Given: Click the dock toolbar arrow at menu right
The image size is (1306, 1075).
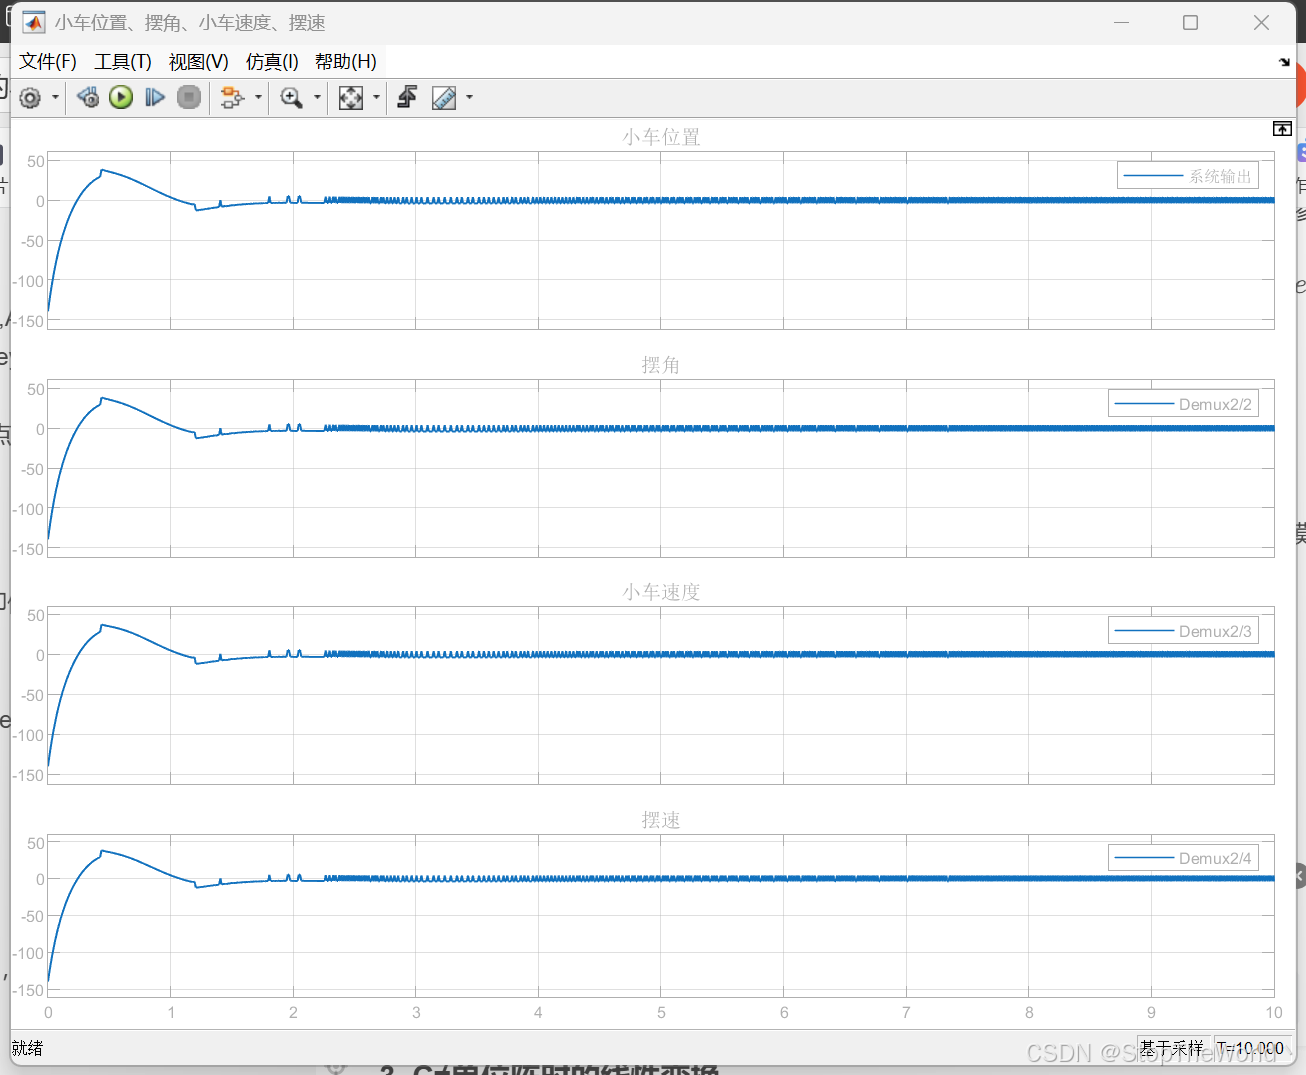Looking at the screenshot, I should click(1284, 62).
